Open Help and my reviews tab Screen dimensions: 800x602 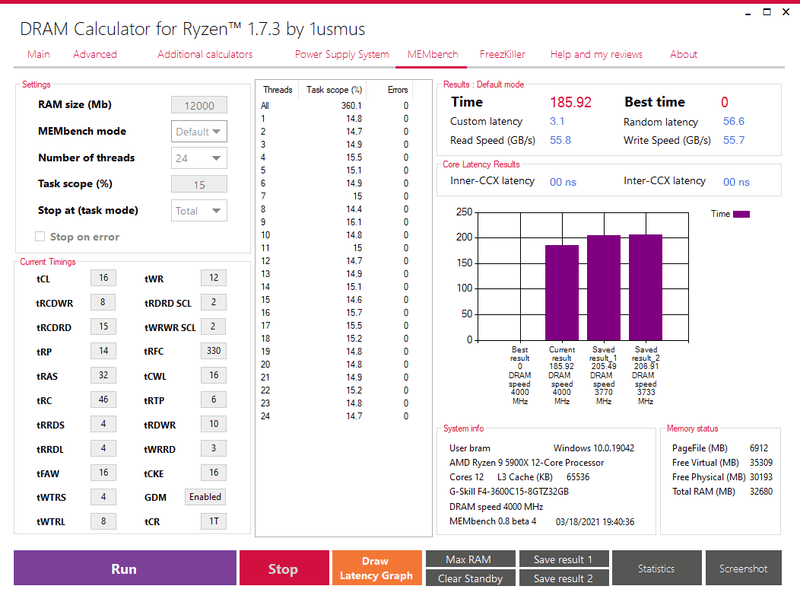click(596, 54)
